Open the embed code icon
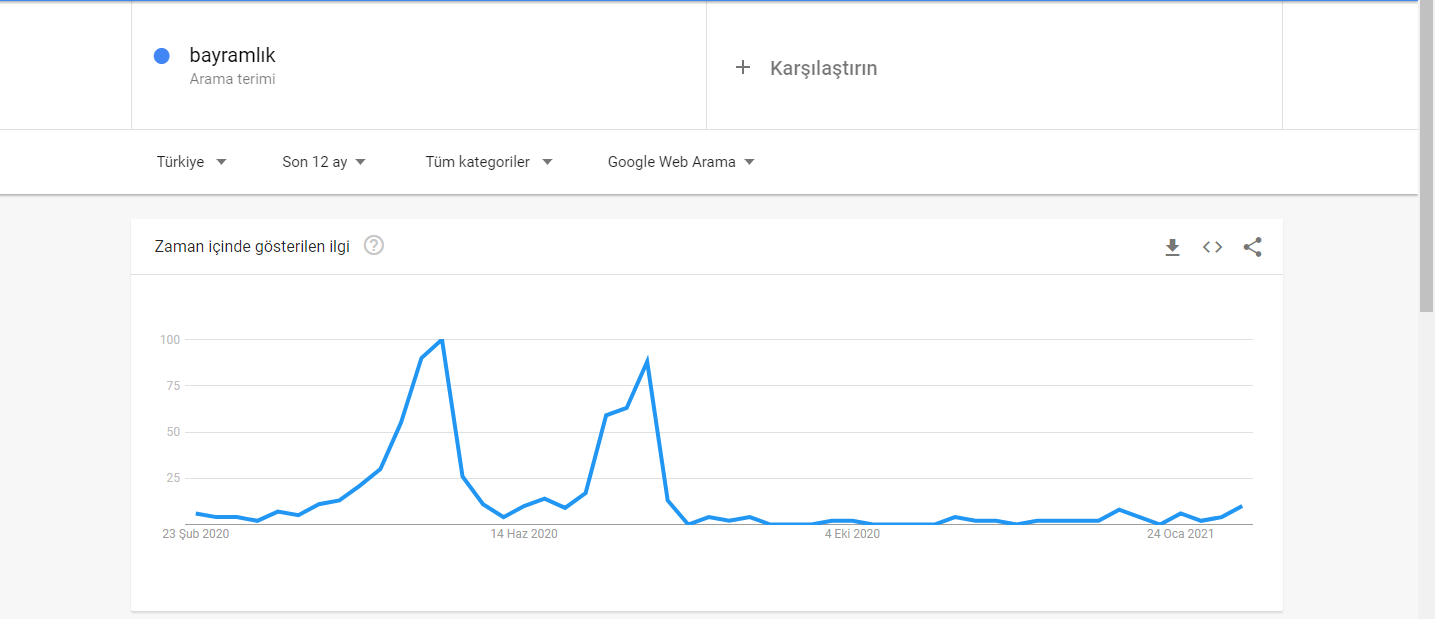 [1212, 247]
